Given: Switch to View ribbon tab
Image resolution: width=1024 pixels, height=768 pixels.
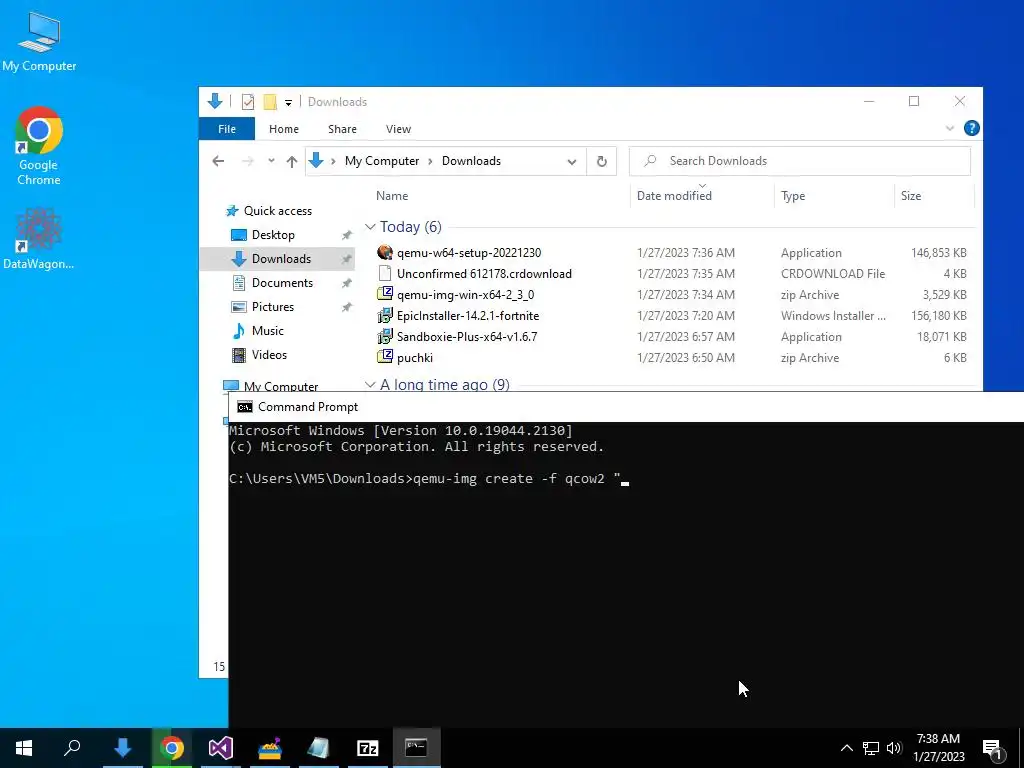Looking at the screenshot, I should tap(398, 129).
